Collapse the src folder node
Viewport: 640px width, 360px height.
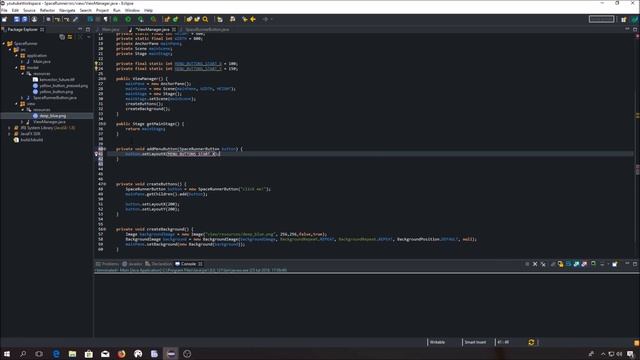pyautogui.click(x=10, y=49)
